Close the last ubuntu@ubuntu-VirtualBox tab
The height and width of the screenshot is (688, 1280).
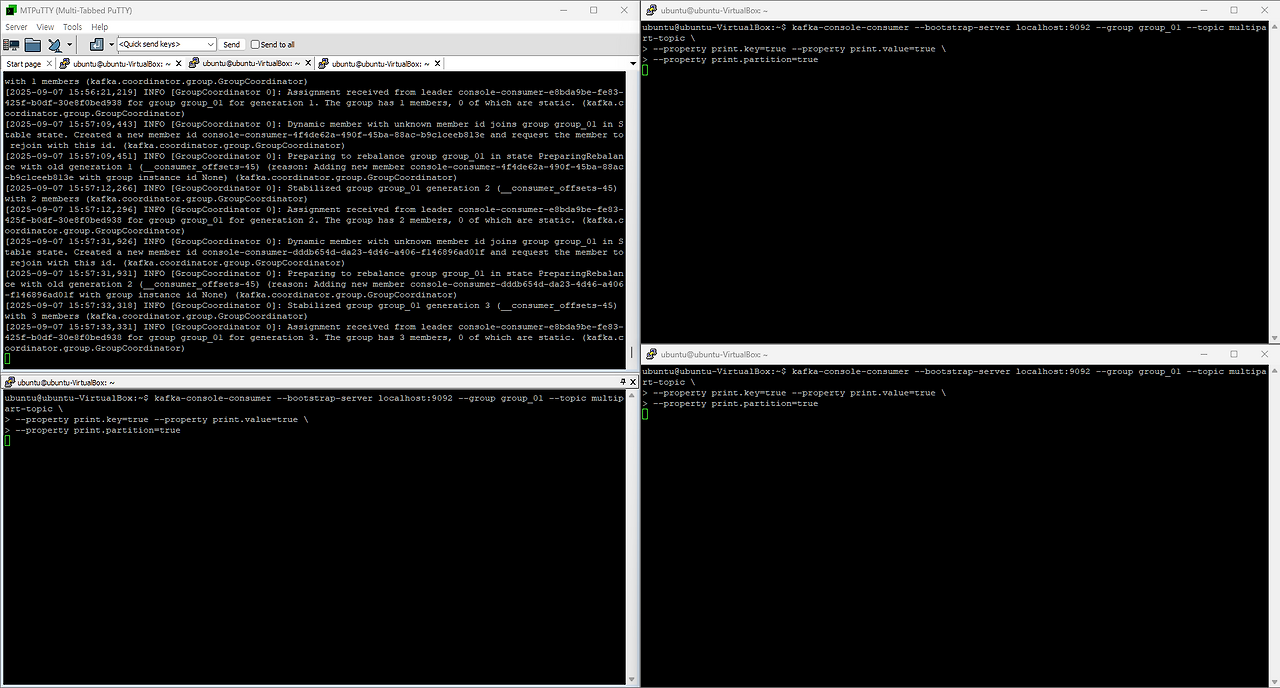[437, 64]
